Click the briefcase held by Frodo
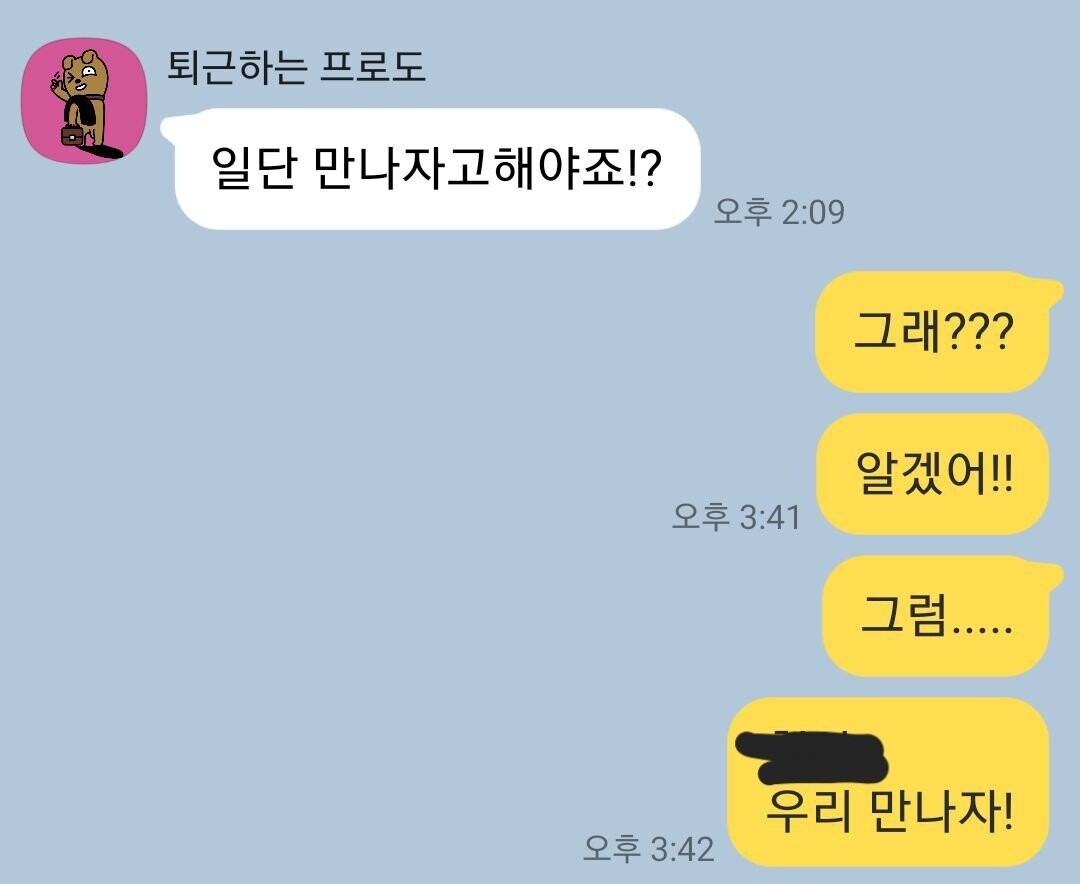The image size is (1080, 884). click(72, 134)
